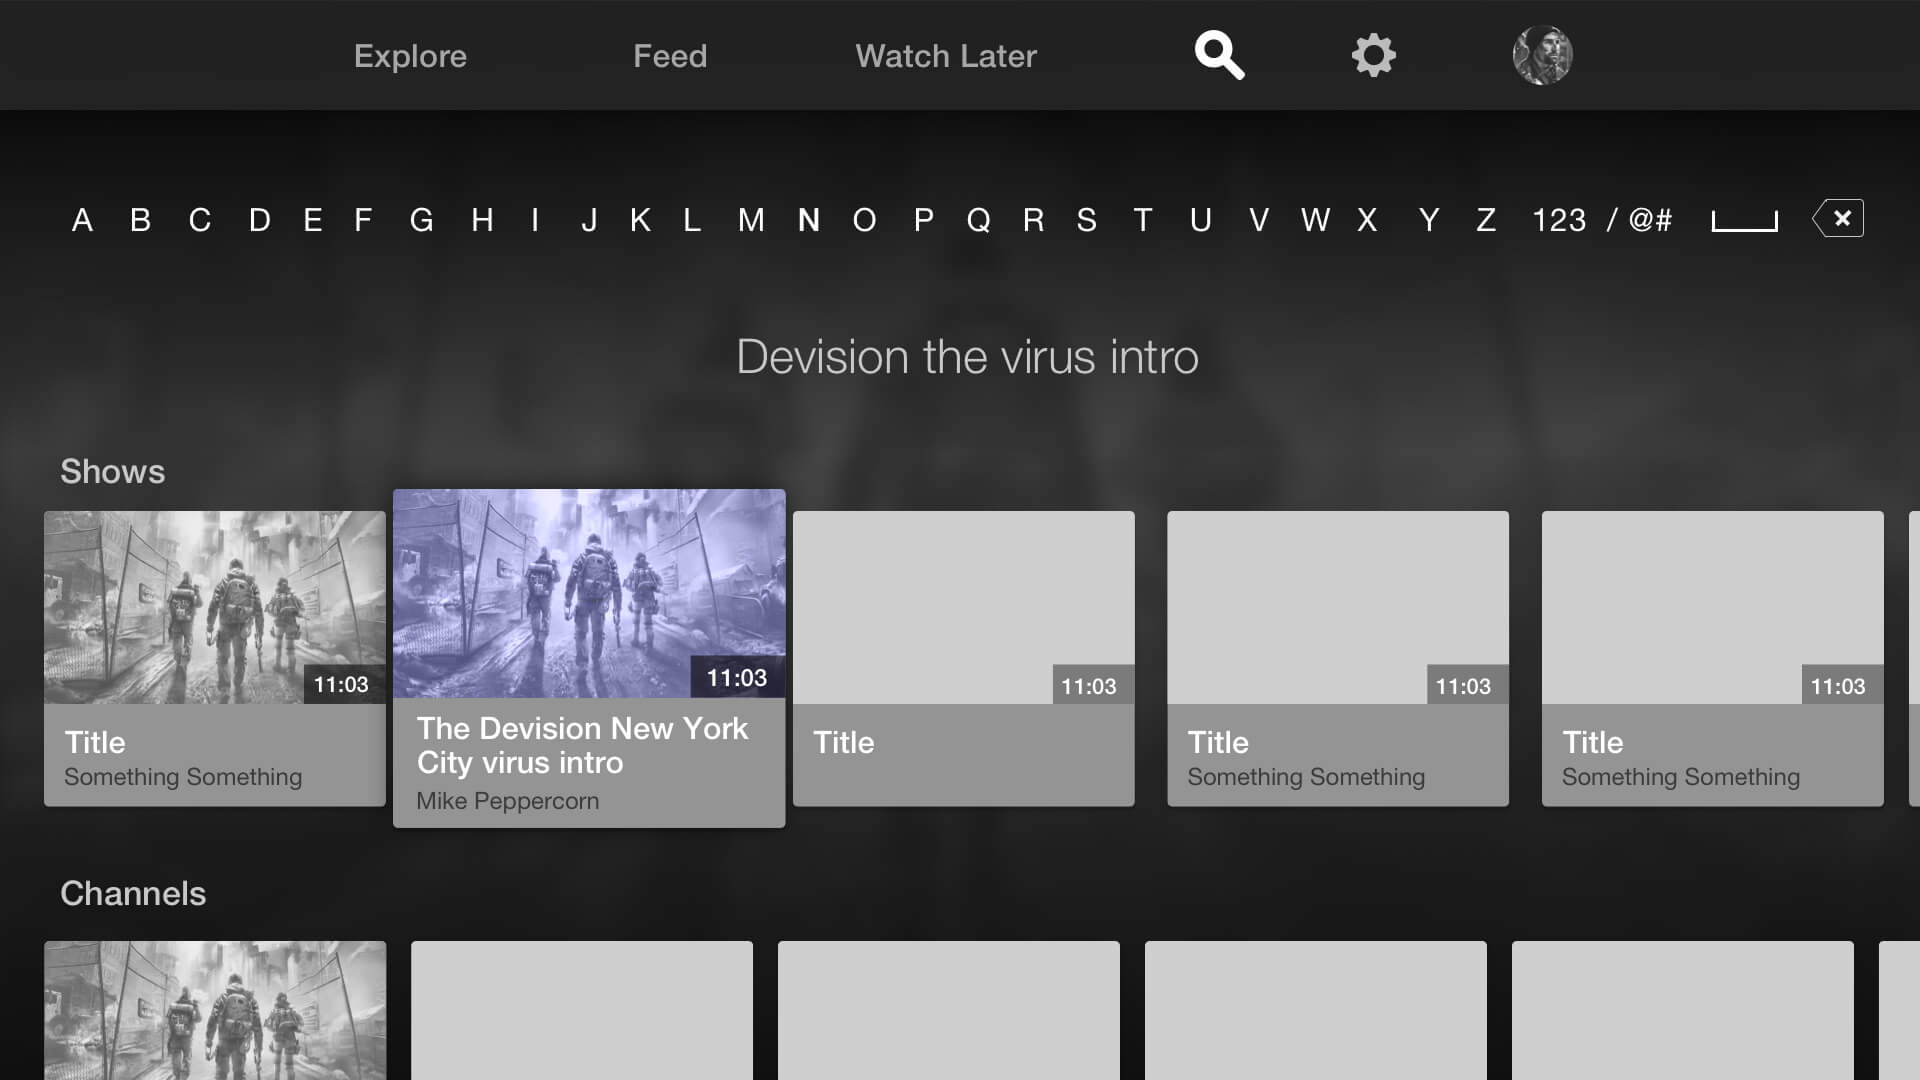
Task: Choose letter V on the keyboard
Action: pyautogui.click(x=1259, y=220)
